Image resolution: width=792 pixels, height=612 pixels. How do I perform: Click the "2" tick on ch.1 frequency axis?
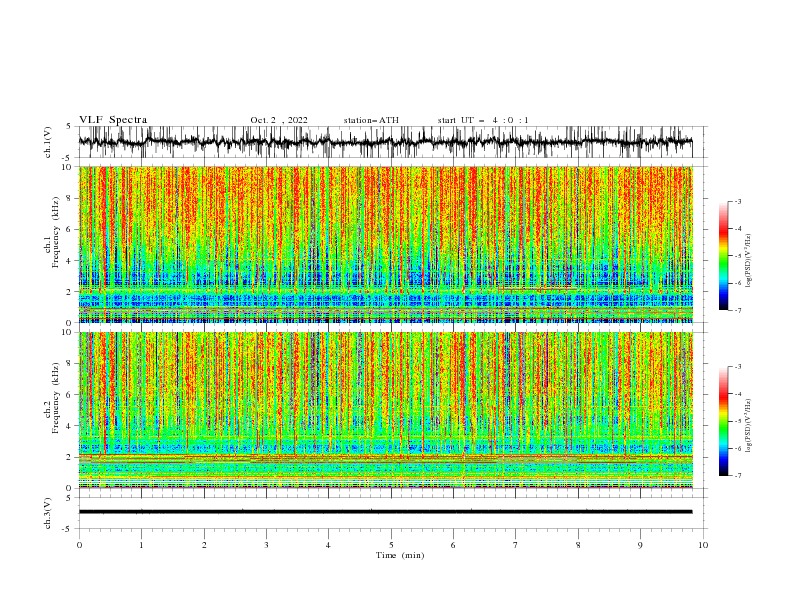[69, 292]
